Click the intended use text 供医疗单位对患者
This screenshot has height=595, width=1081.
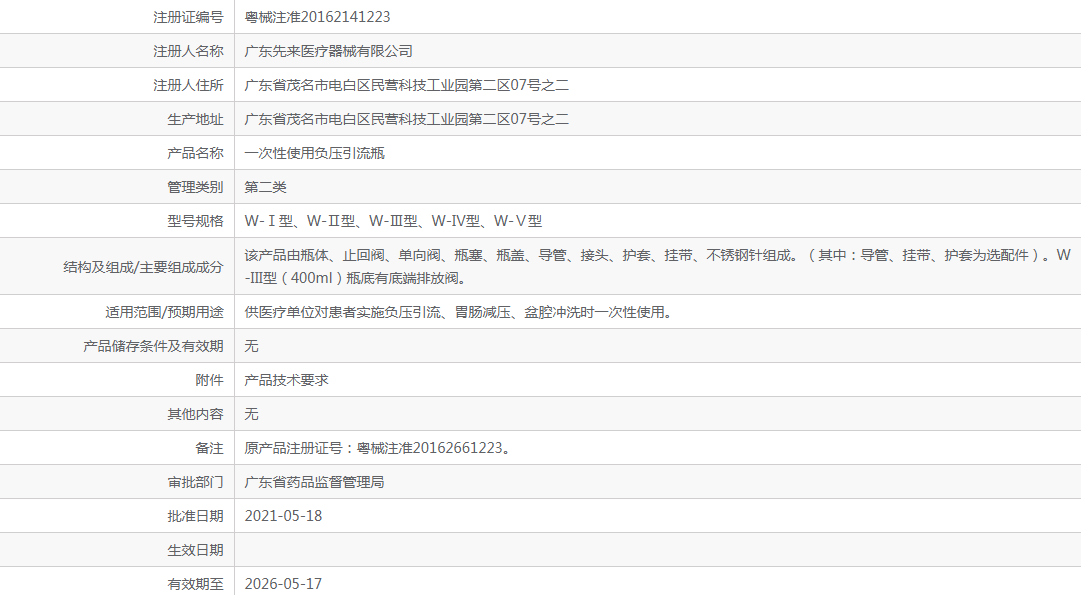458,312
